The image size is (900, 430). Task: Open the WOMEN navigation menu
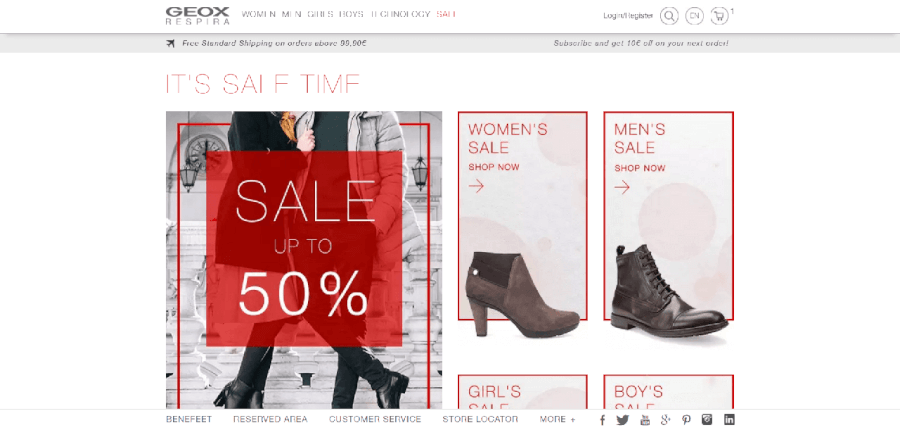click(x=259, y=14)
